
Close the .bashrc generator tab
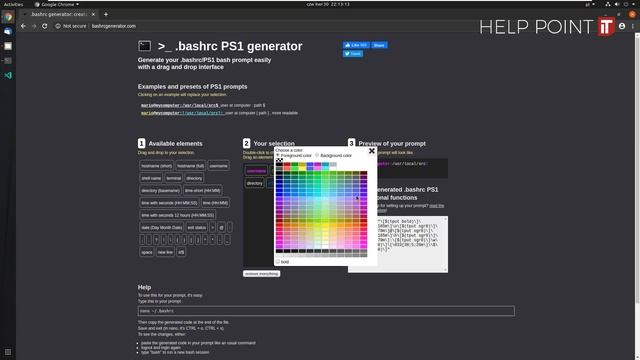pos(93,14)
